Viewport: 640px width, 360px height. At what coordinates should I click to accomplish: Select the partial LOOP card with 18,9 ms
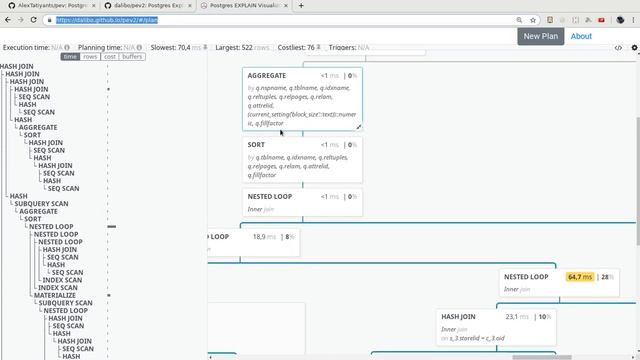click(253, 242)
